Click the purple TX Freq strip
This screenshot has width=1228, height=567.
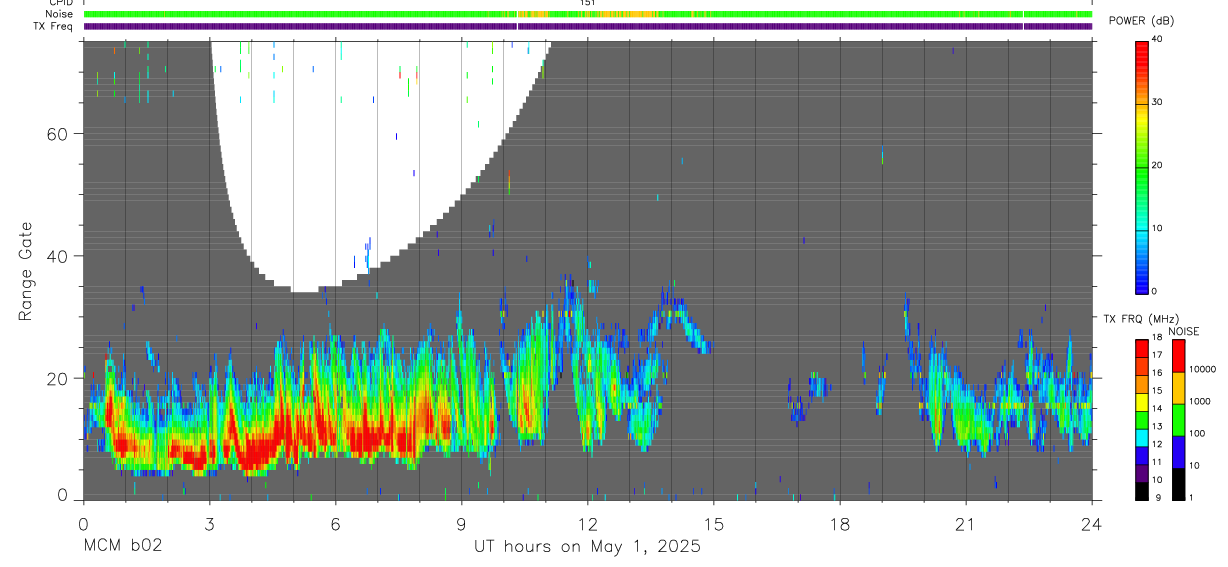coord(588,26)
